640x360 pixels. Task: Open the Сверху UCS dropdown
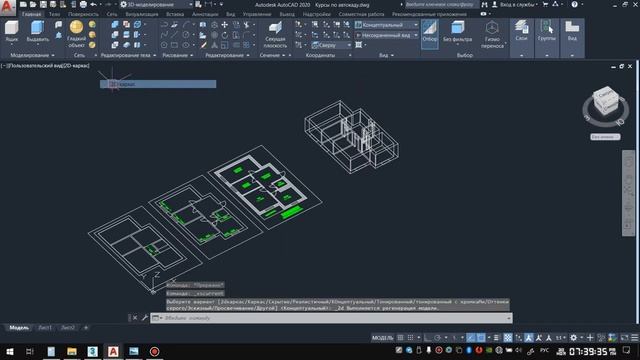pos(331,45)
